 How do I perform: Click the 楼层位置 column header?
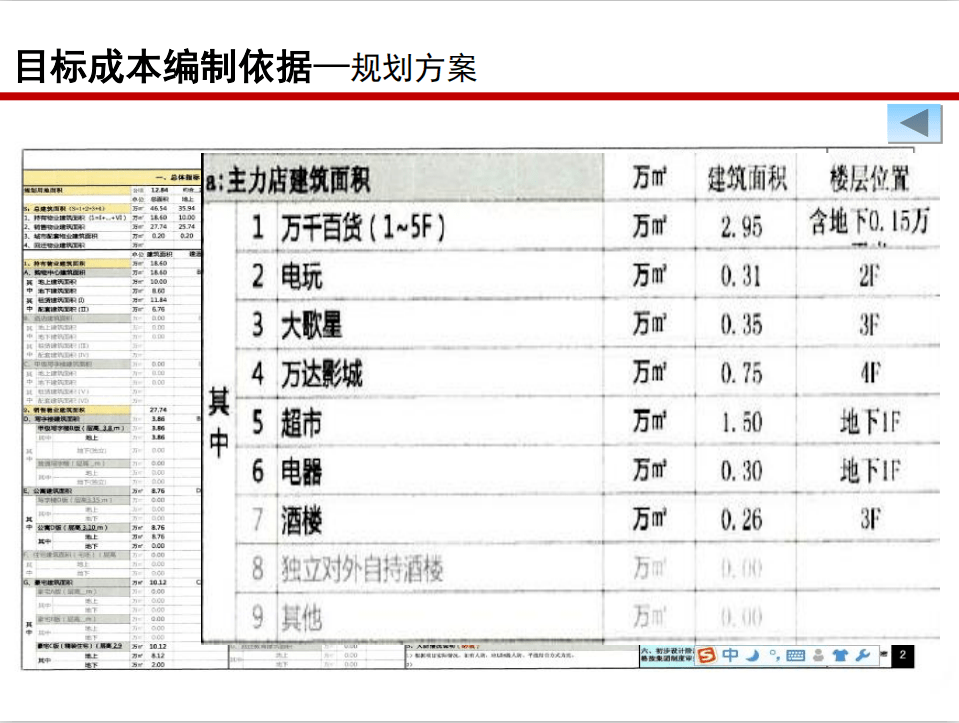tap(869, 180)
